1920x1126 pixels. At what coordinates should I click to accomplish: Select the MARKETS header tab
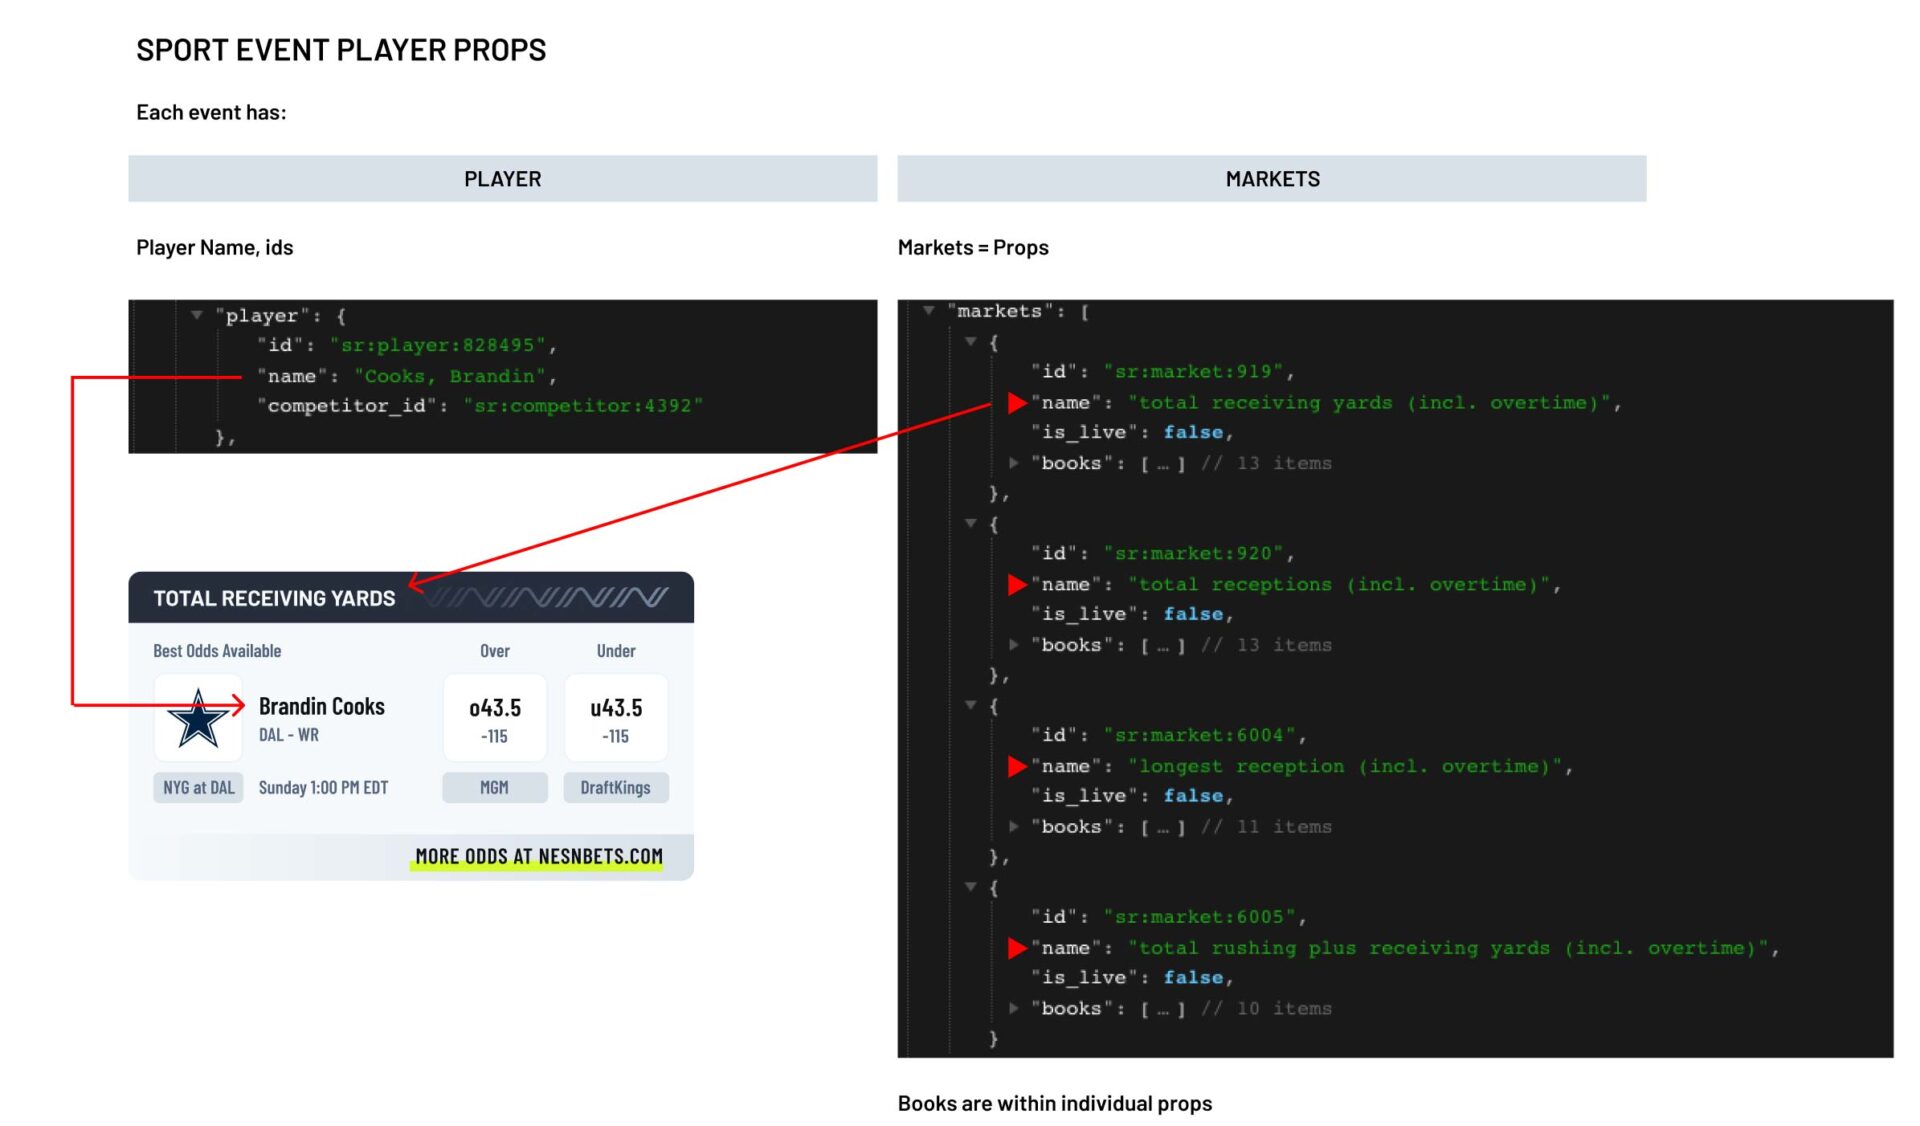[x=1271, y=179]
